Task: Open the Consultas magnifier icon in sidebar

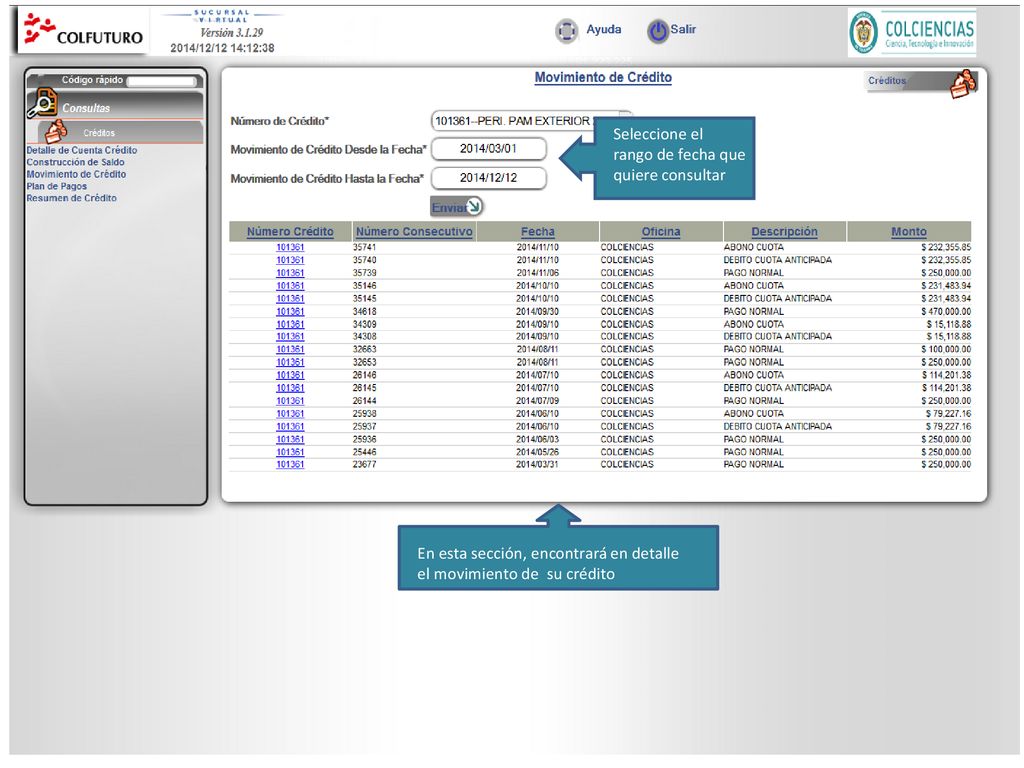Action: point(42,103)
